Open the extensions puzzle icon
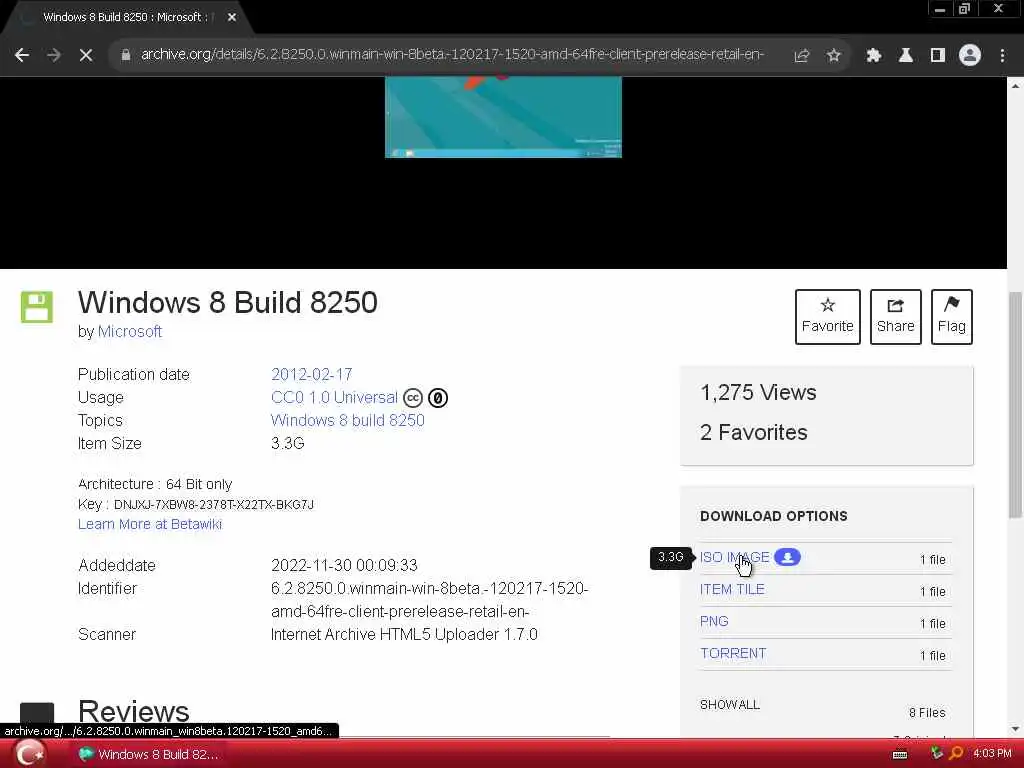The width and height of the screenshot is (1024, 768). click(873, 56)
